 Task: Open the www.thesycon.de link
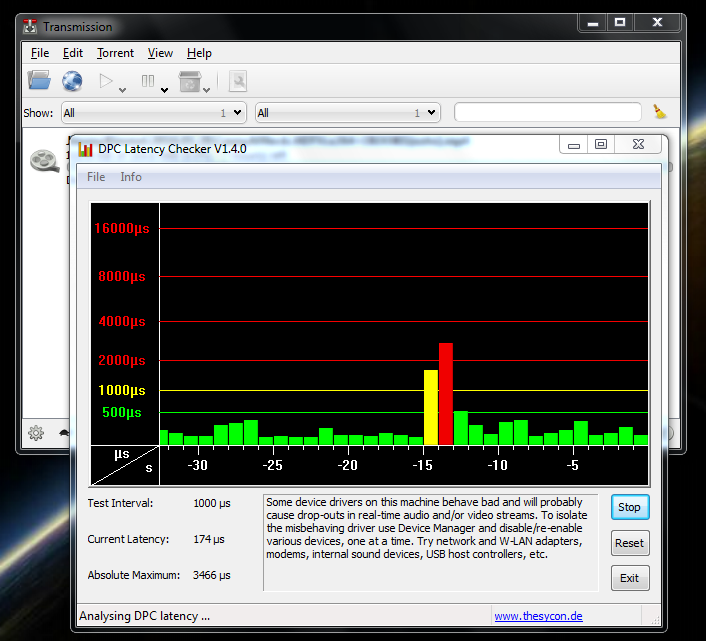tap(539, 616)
